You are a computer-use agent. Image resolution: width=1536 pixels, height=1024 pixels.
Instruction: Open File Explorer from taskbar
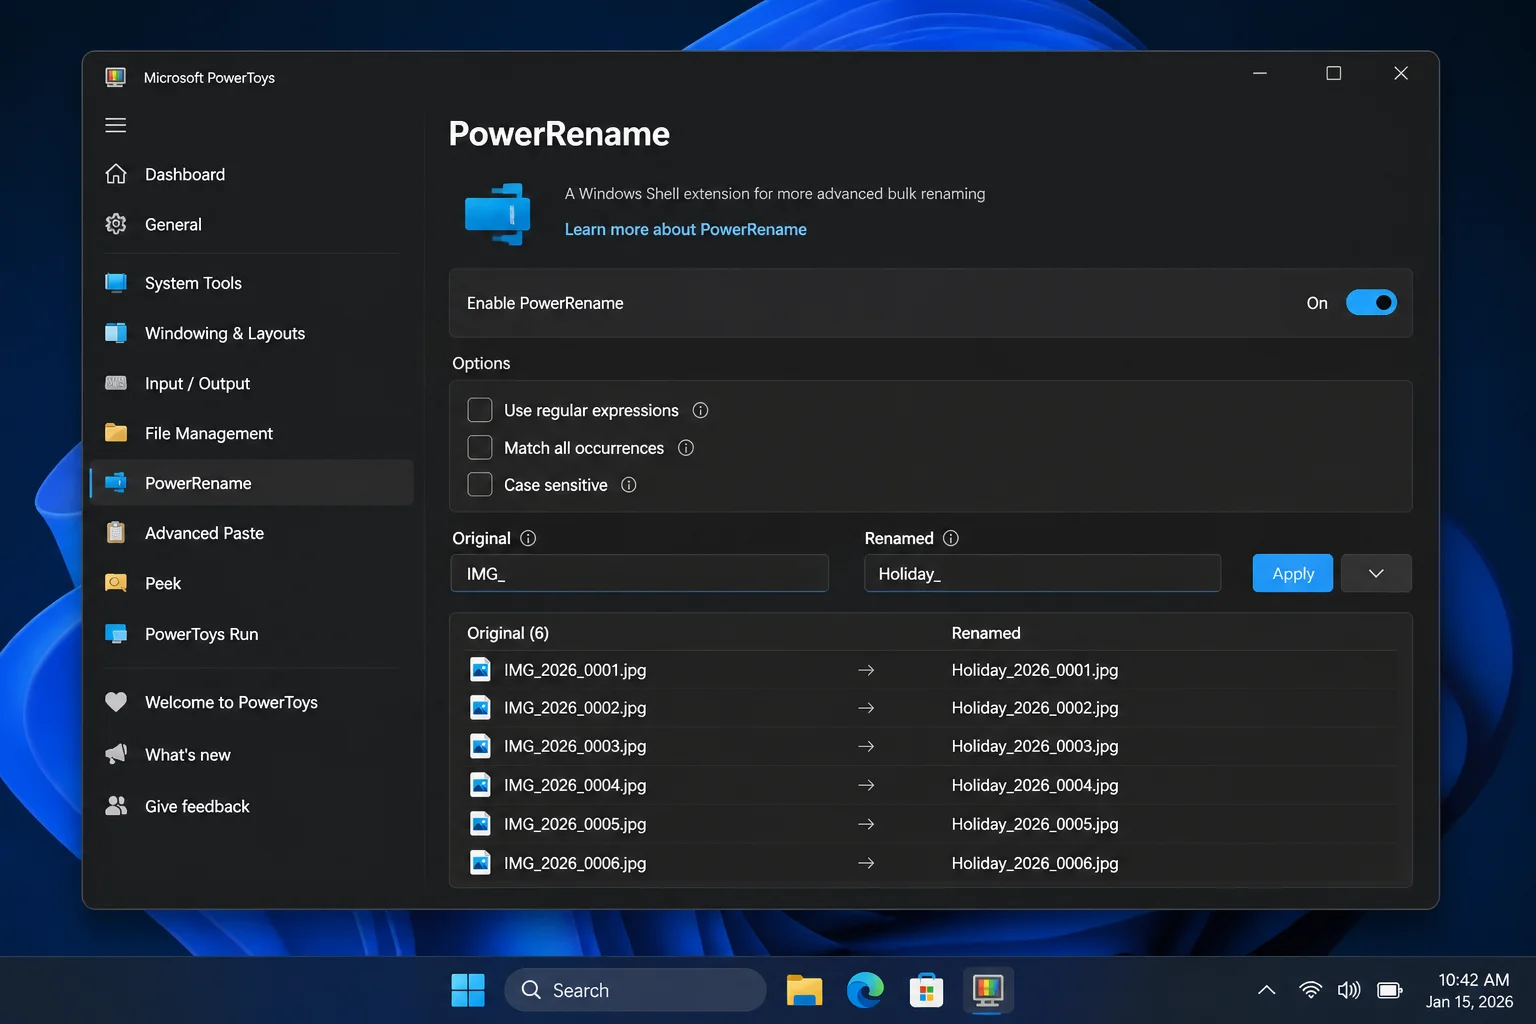(x=804, y=990)
